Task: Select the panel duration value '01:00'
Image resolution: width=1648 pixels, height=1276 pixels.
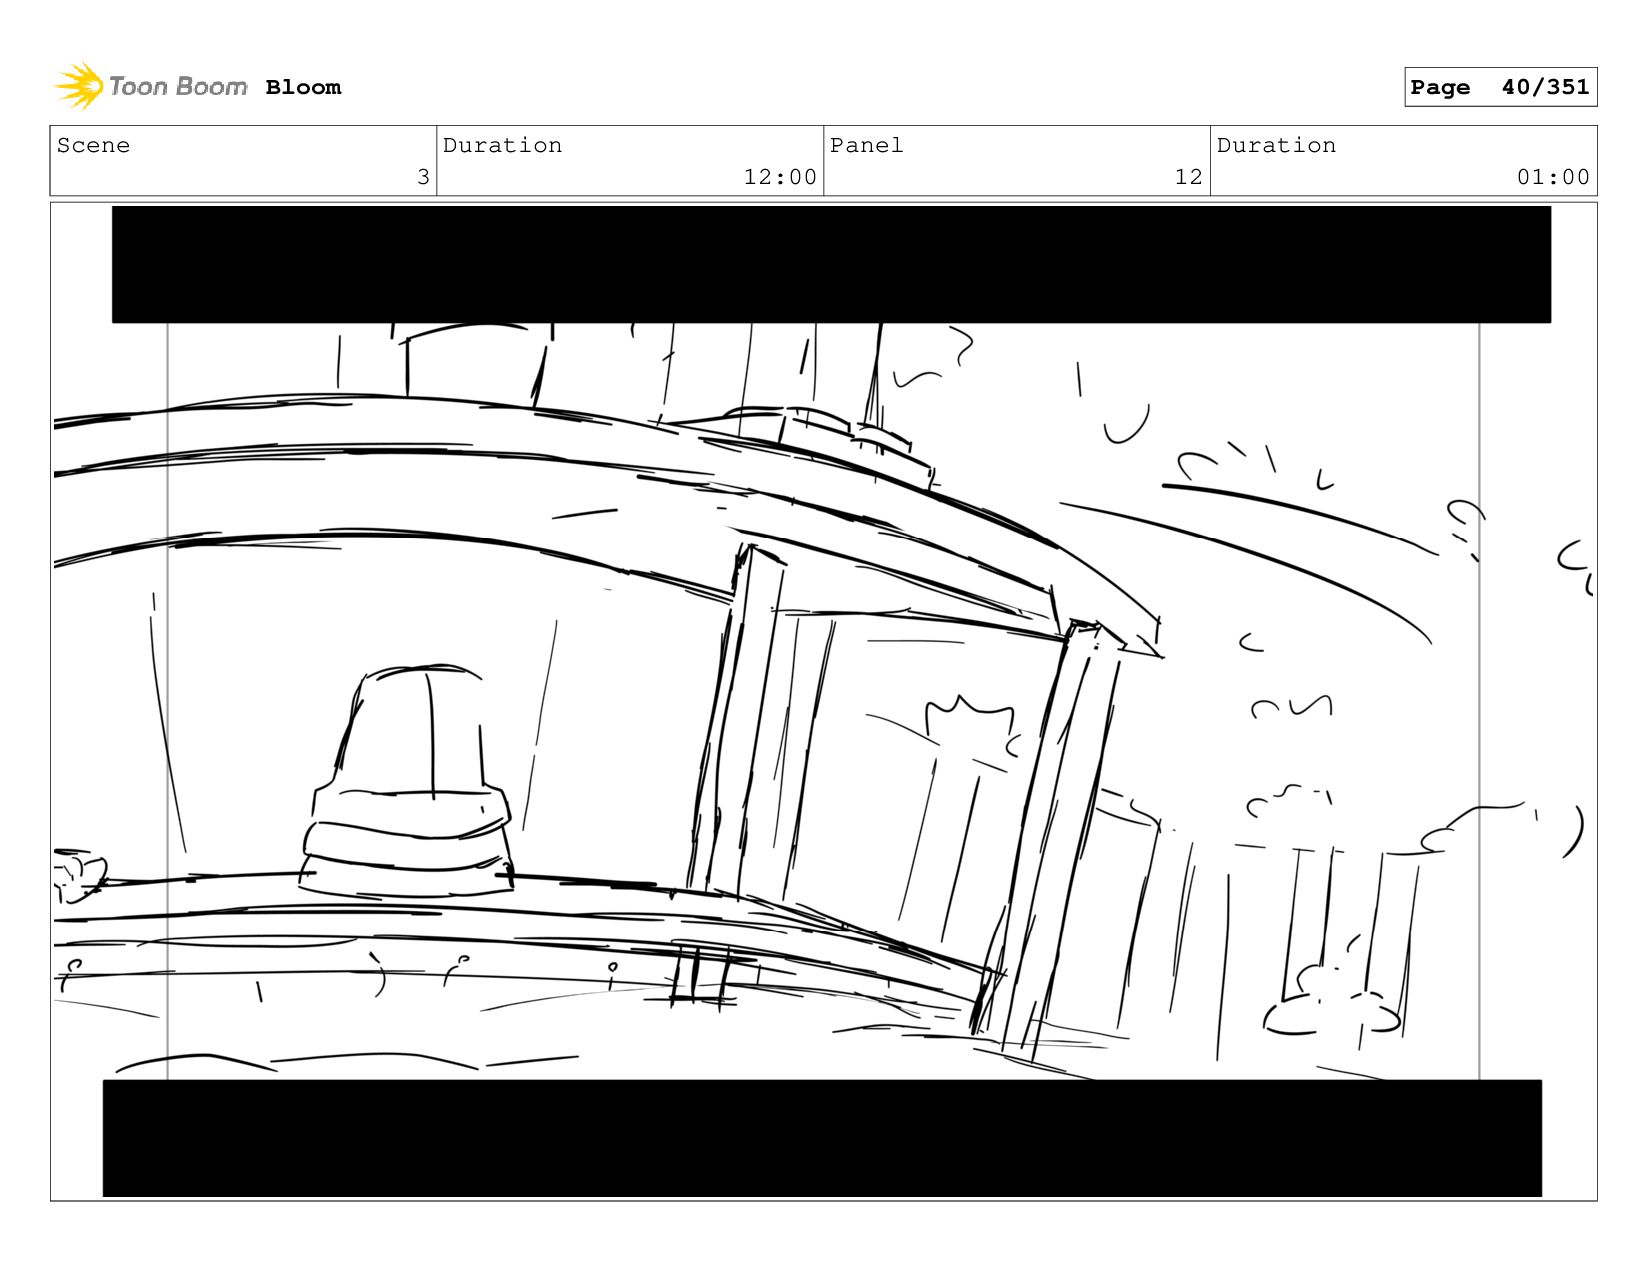Action: [1553, 177]
